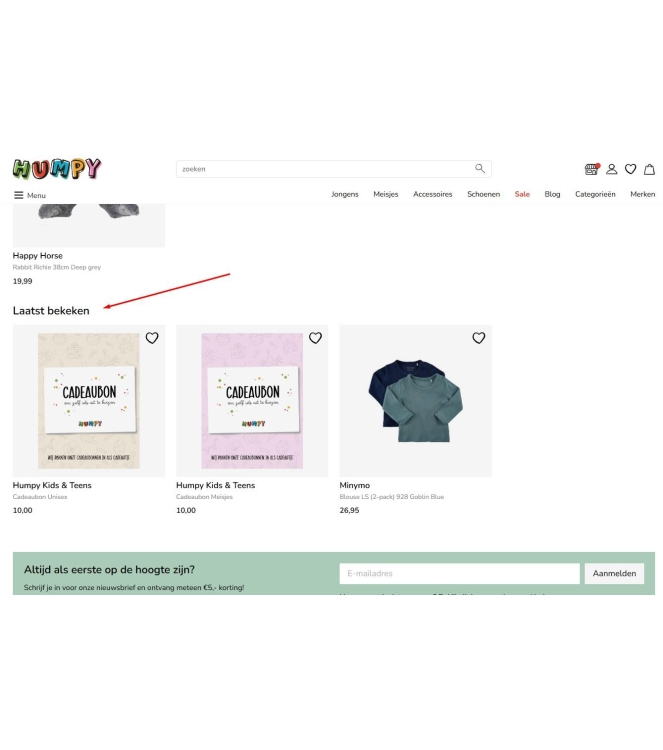The image size is (663, 750).
Task: Favorite the Cadeaubon Unisex product
Action: coord(152,338)
